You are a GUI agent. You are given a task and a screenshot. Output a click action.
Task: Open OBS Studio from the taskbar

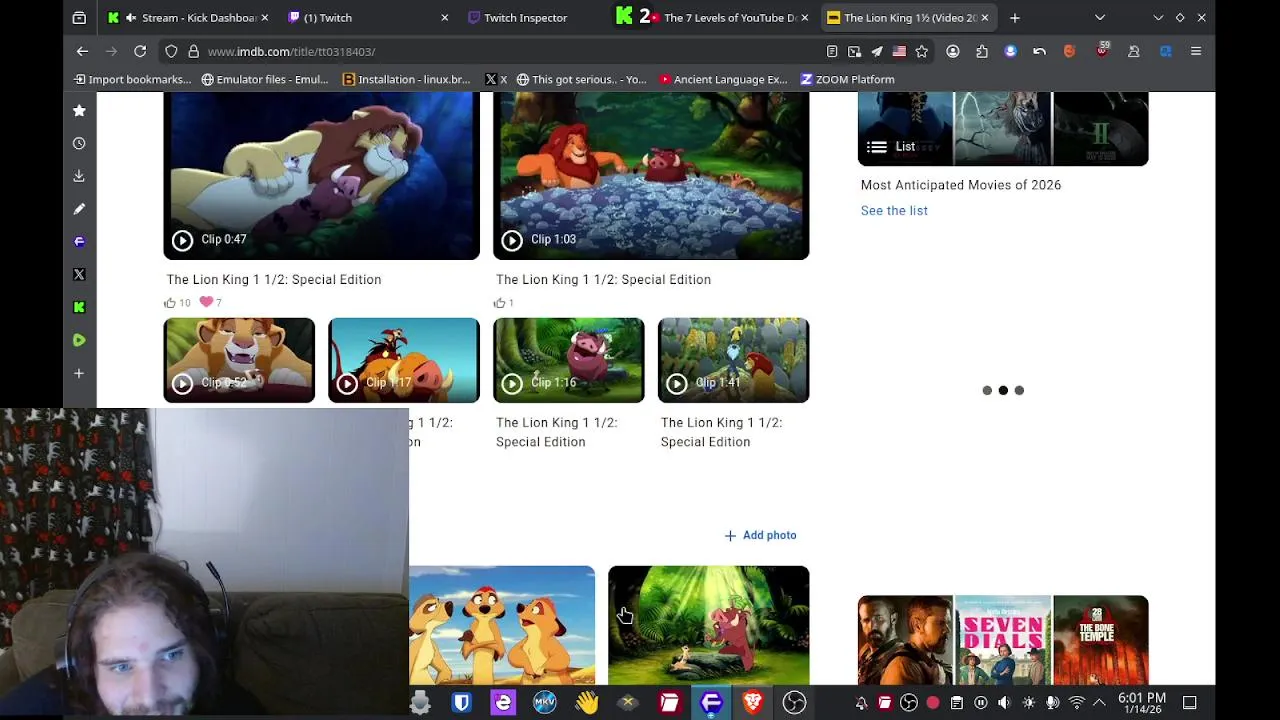794,703
